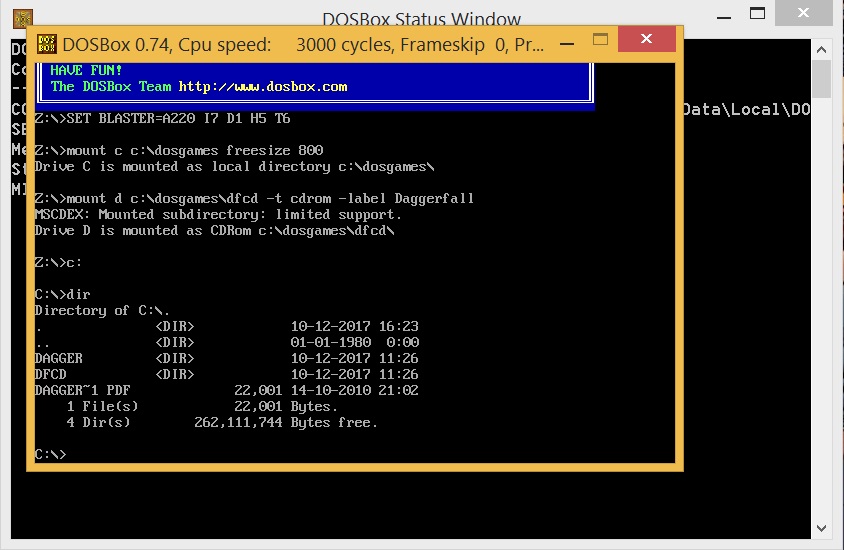Maximize the DOSBox Status Window
The image size is (844, 550).
(757, 13)
